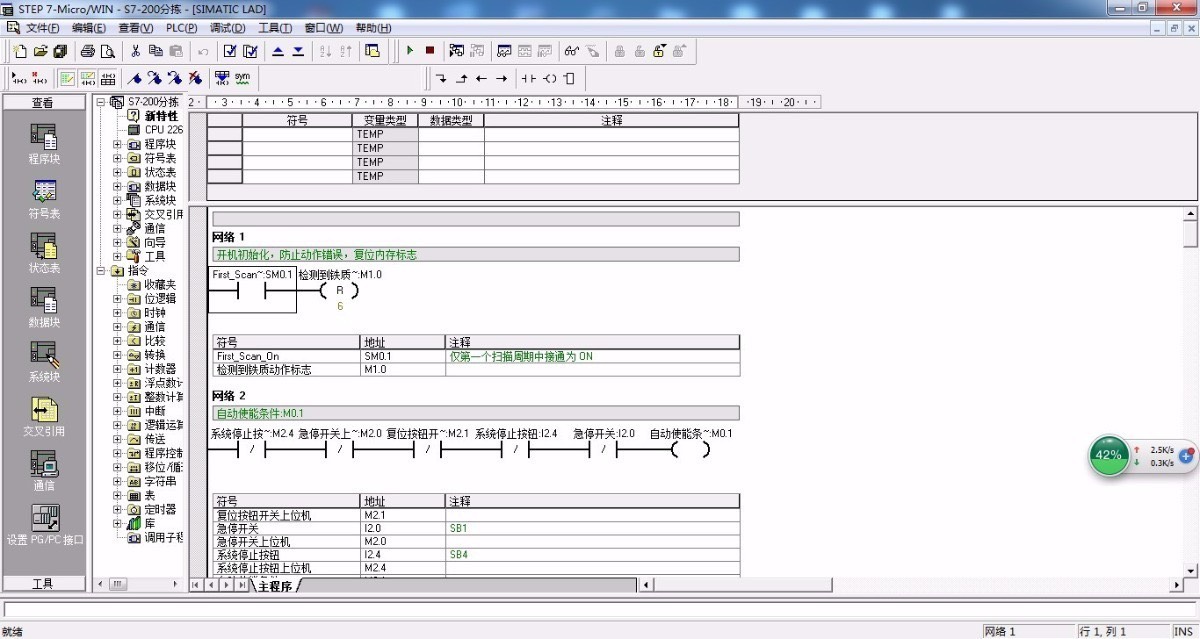Click the 42% floating monitor widget

1108,455
